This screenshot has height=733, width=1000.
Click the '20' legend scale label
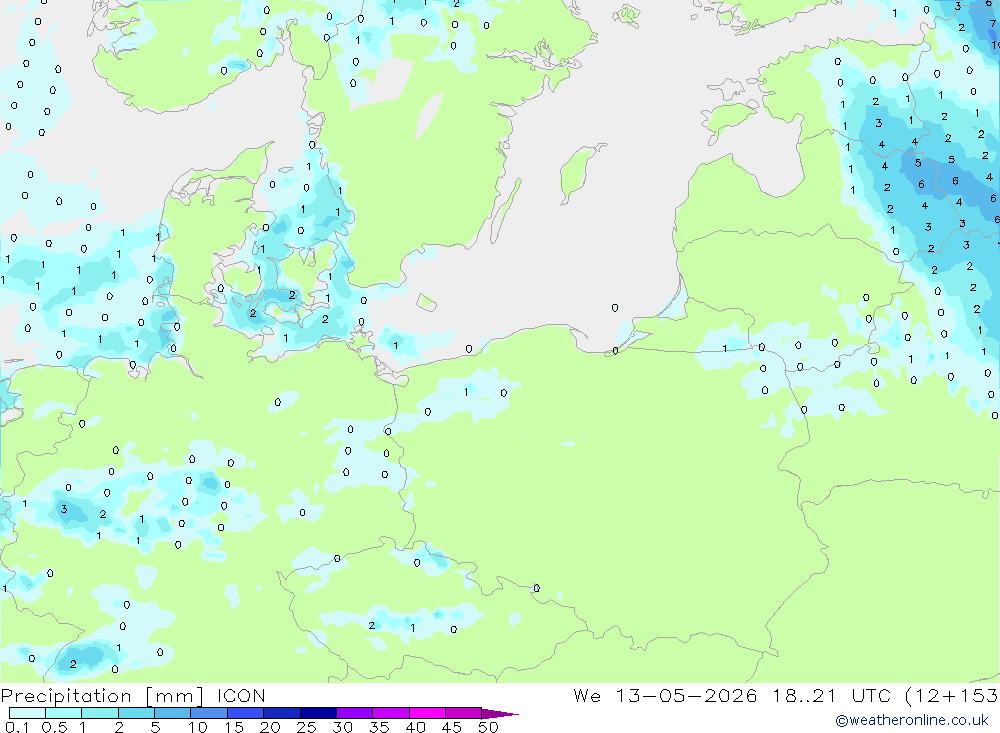click(x=270, y=727)
